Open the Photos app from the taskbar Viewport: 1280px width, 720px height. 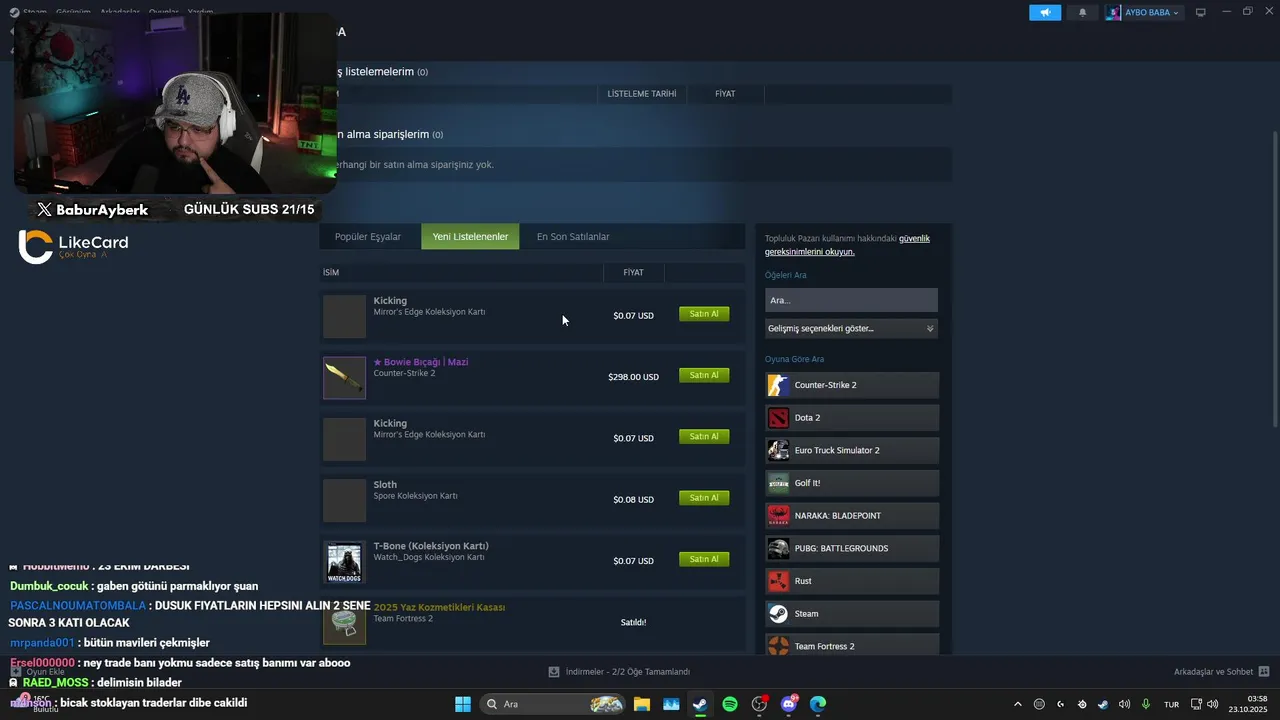671,704
